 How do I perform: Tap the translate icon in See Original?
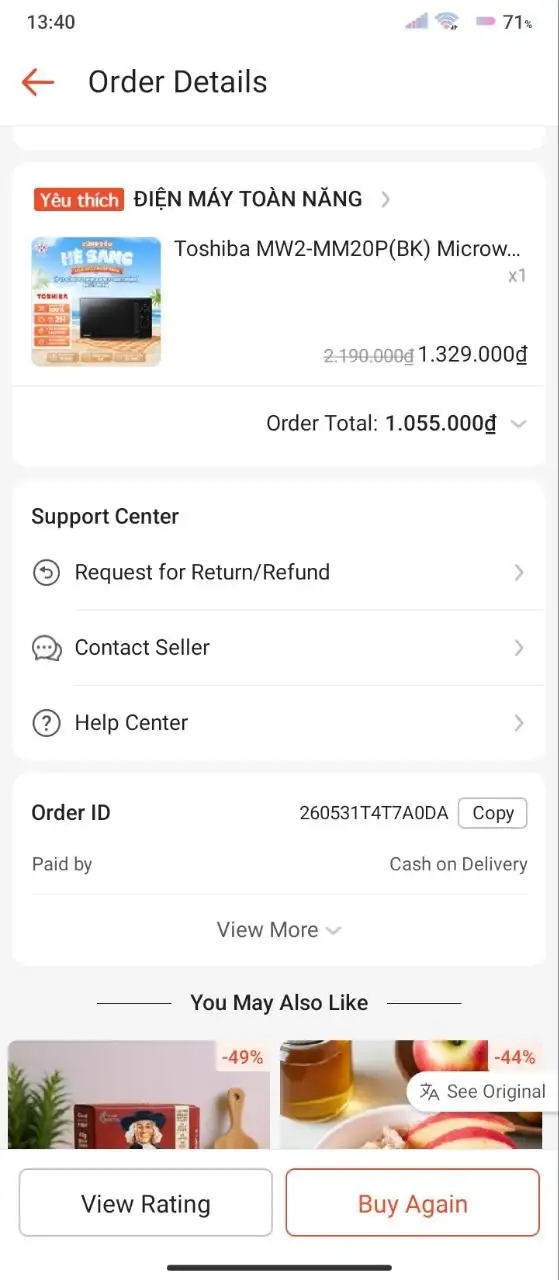[x=430, y=1092]
